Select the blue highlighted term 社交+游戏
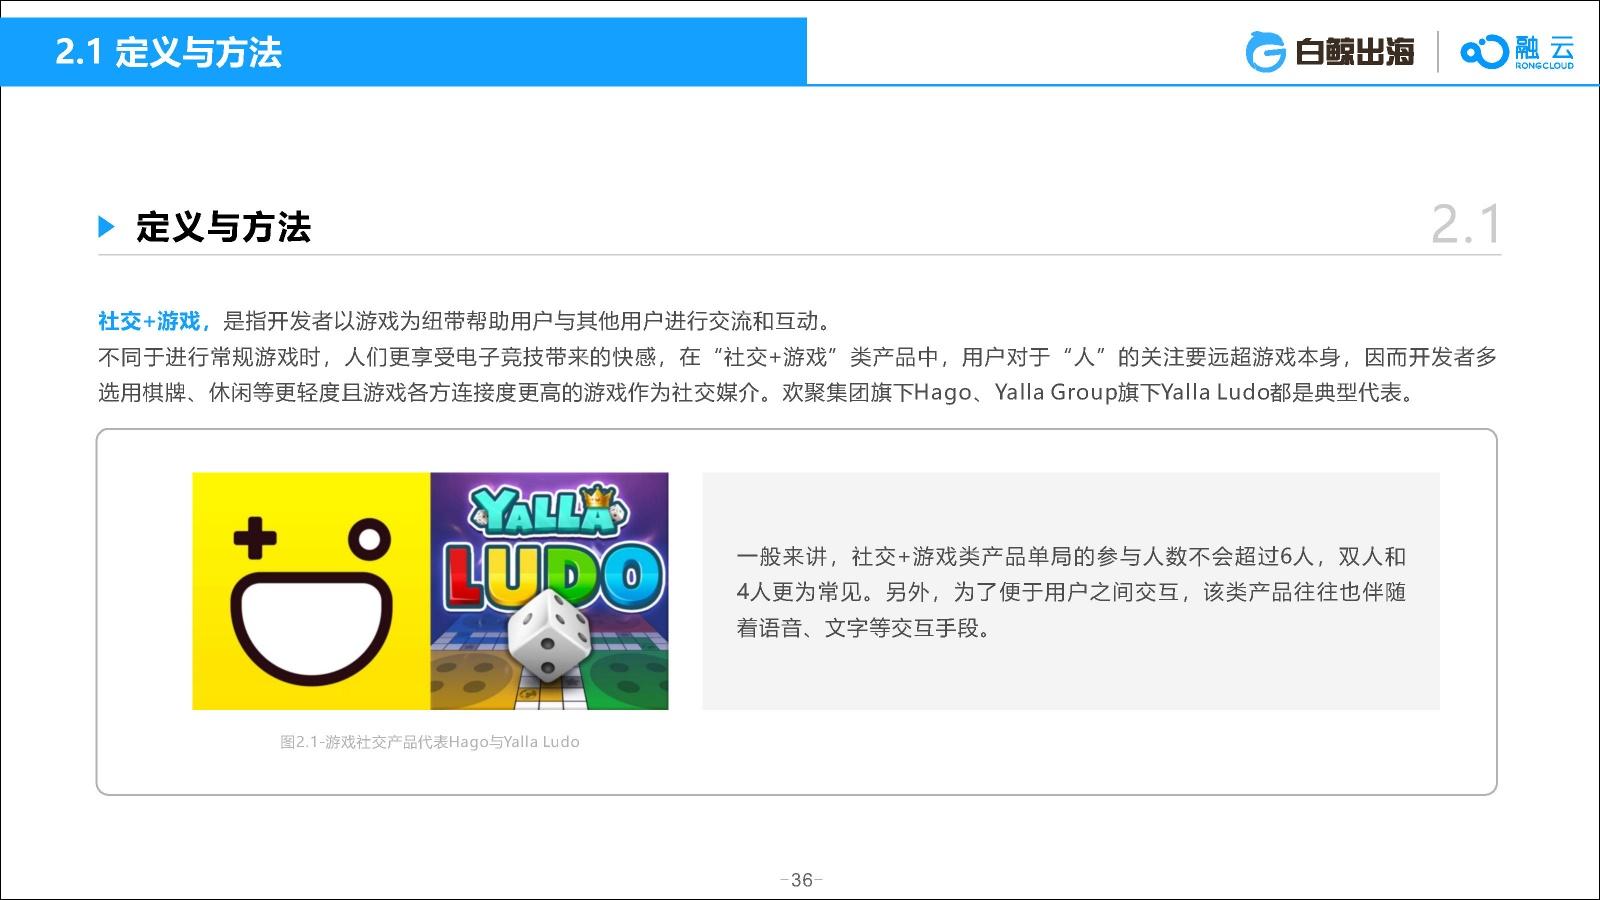The height and width of the screenshot is (900, 1600). pyautogui.click(x=150, y=321)
